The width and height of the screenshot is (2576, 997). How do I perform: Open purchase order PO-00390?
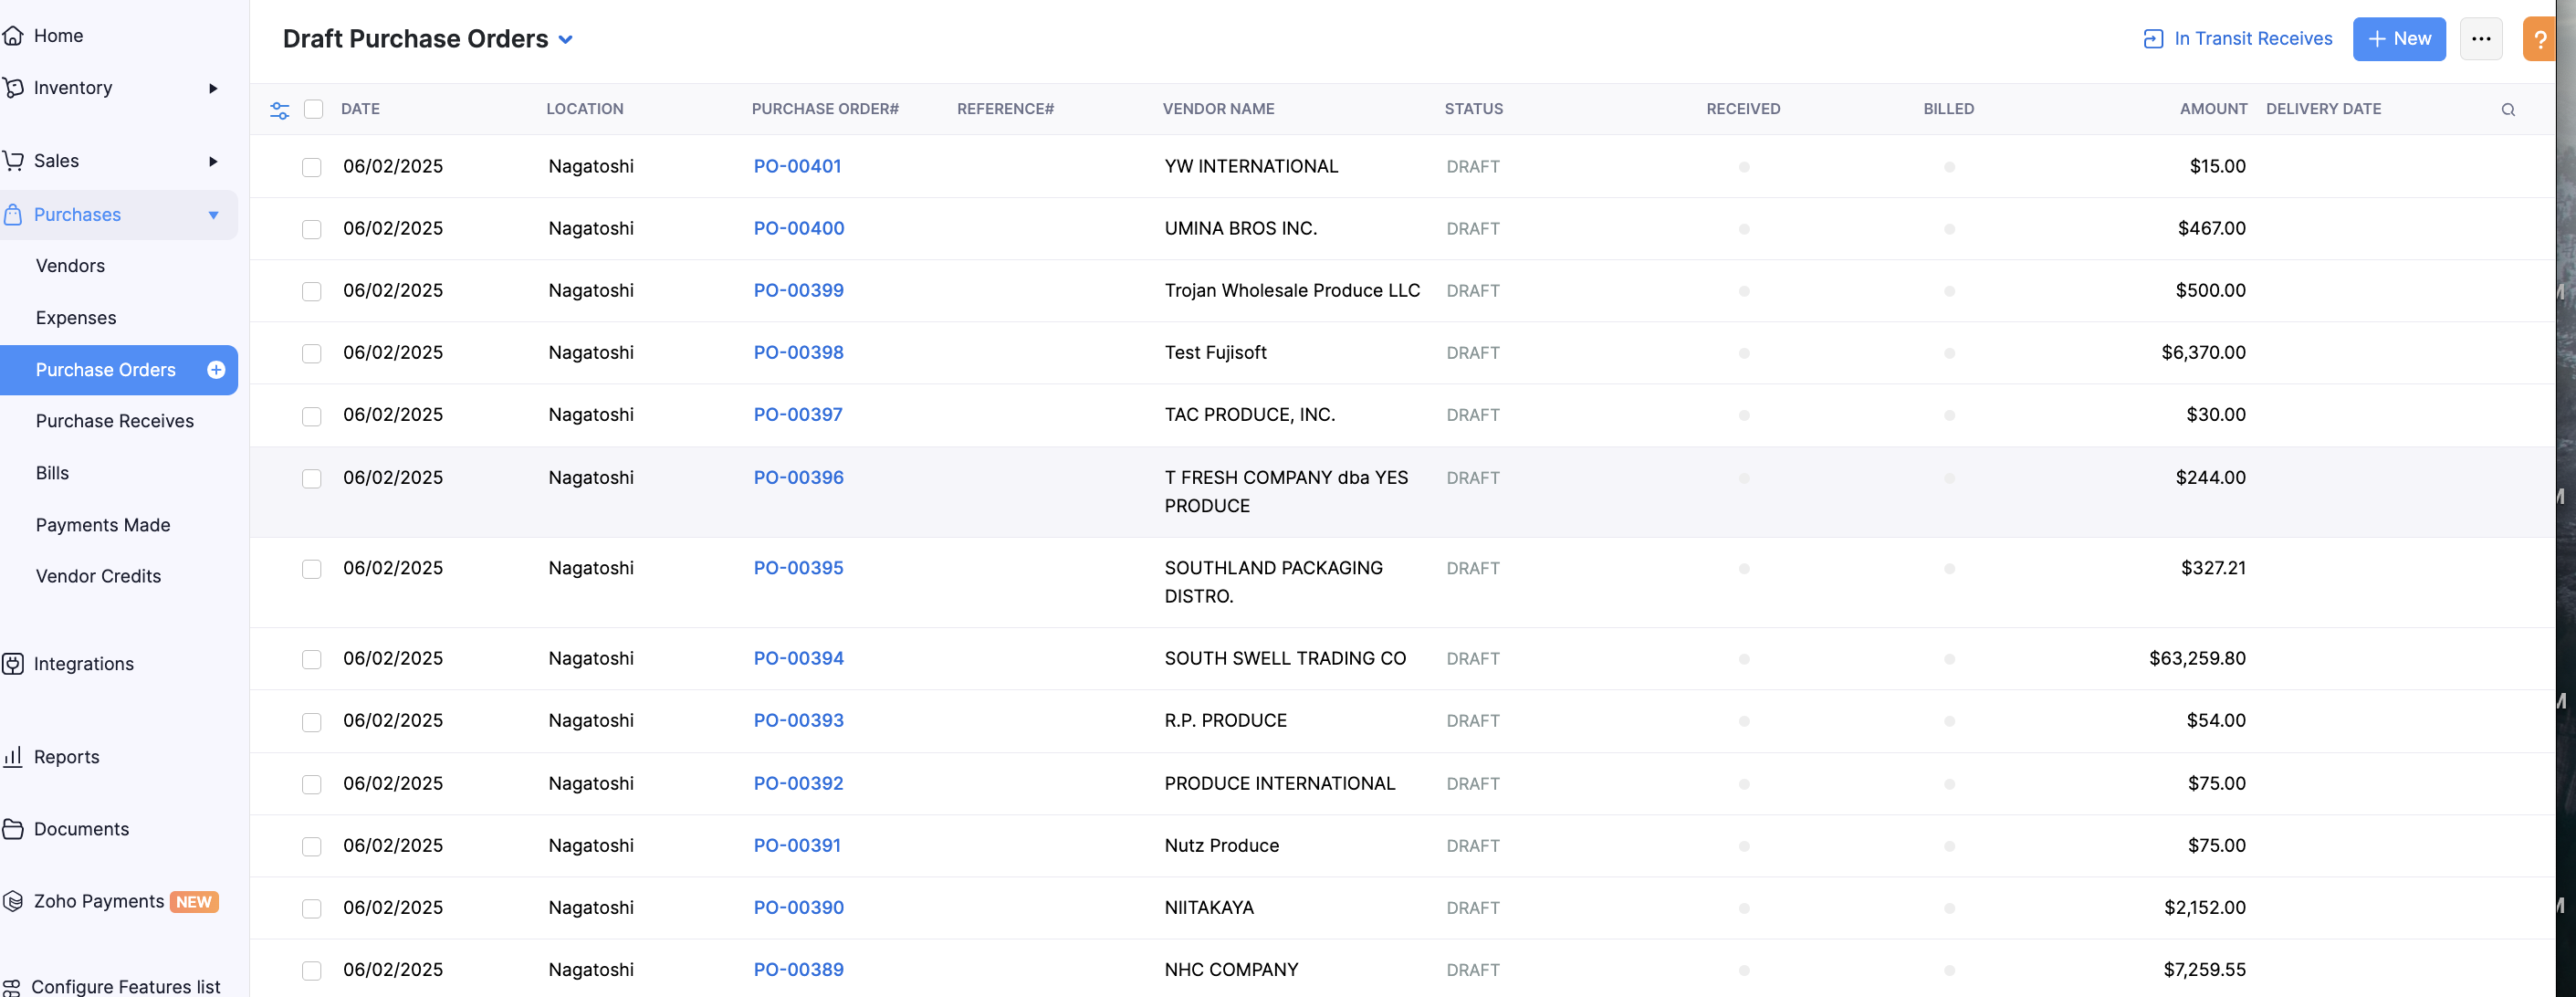798,907
